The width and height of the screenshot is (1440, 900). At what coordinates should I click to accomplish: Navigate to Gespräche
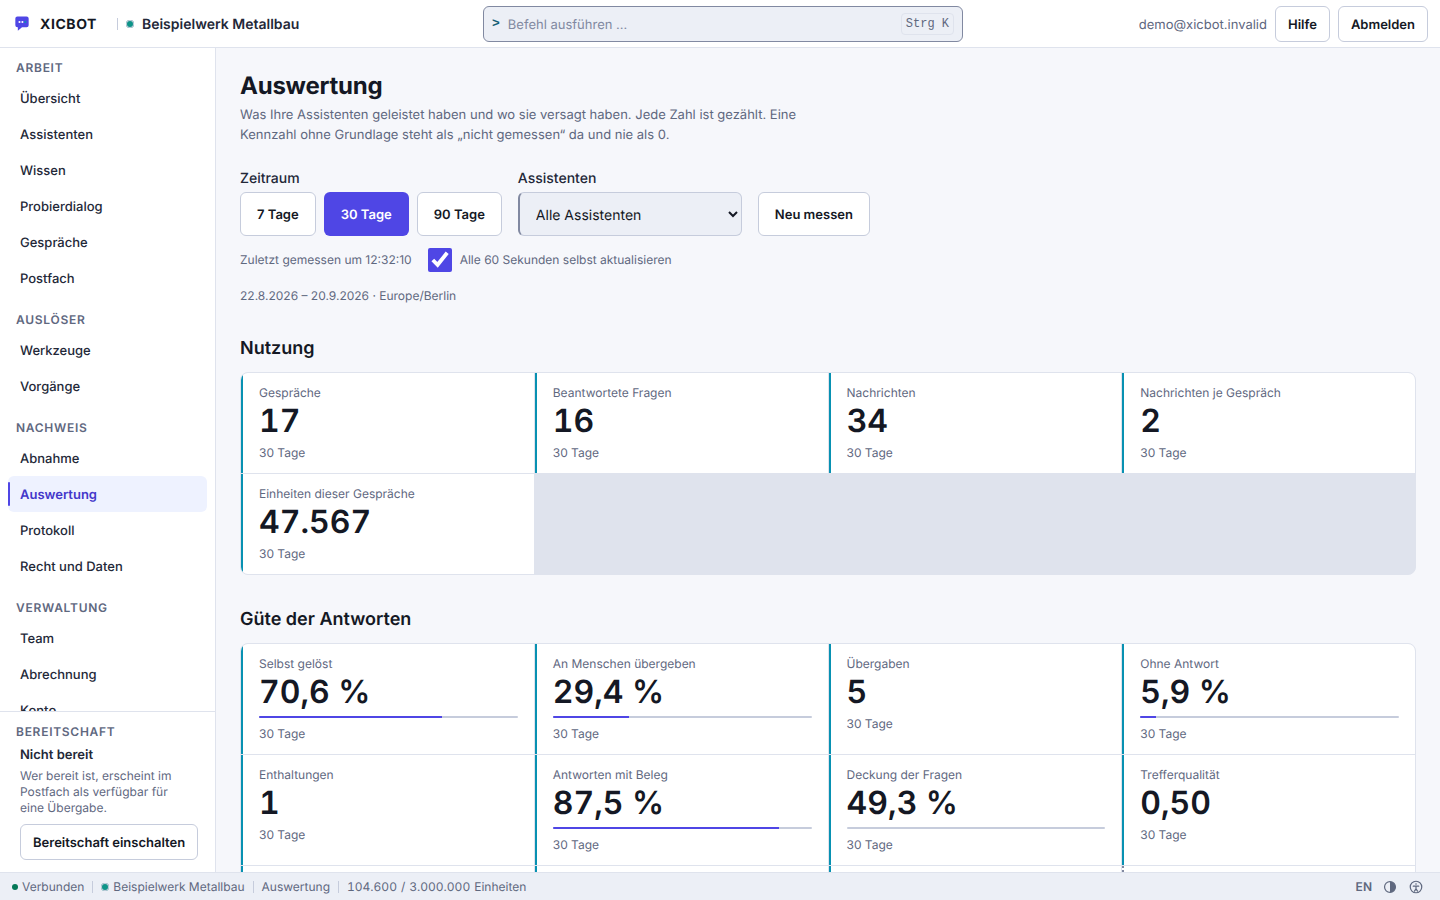tap(107, 242)
